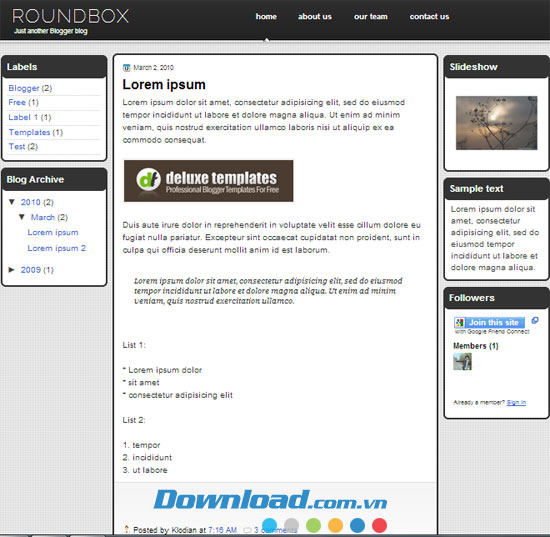Select the green color circle
Screen dimensions: 550x537
[x=313, y=525]
